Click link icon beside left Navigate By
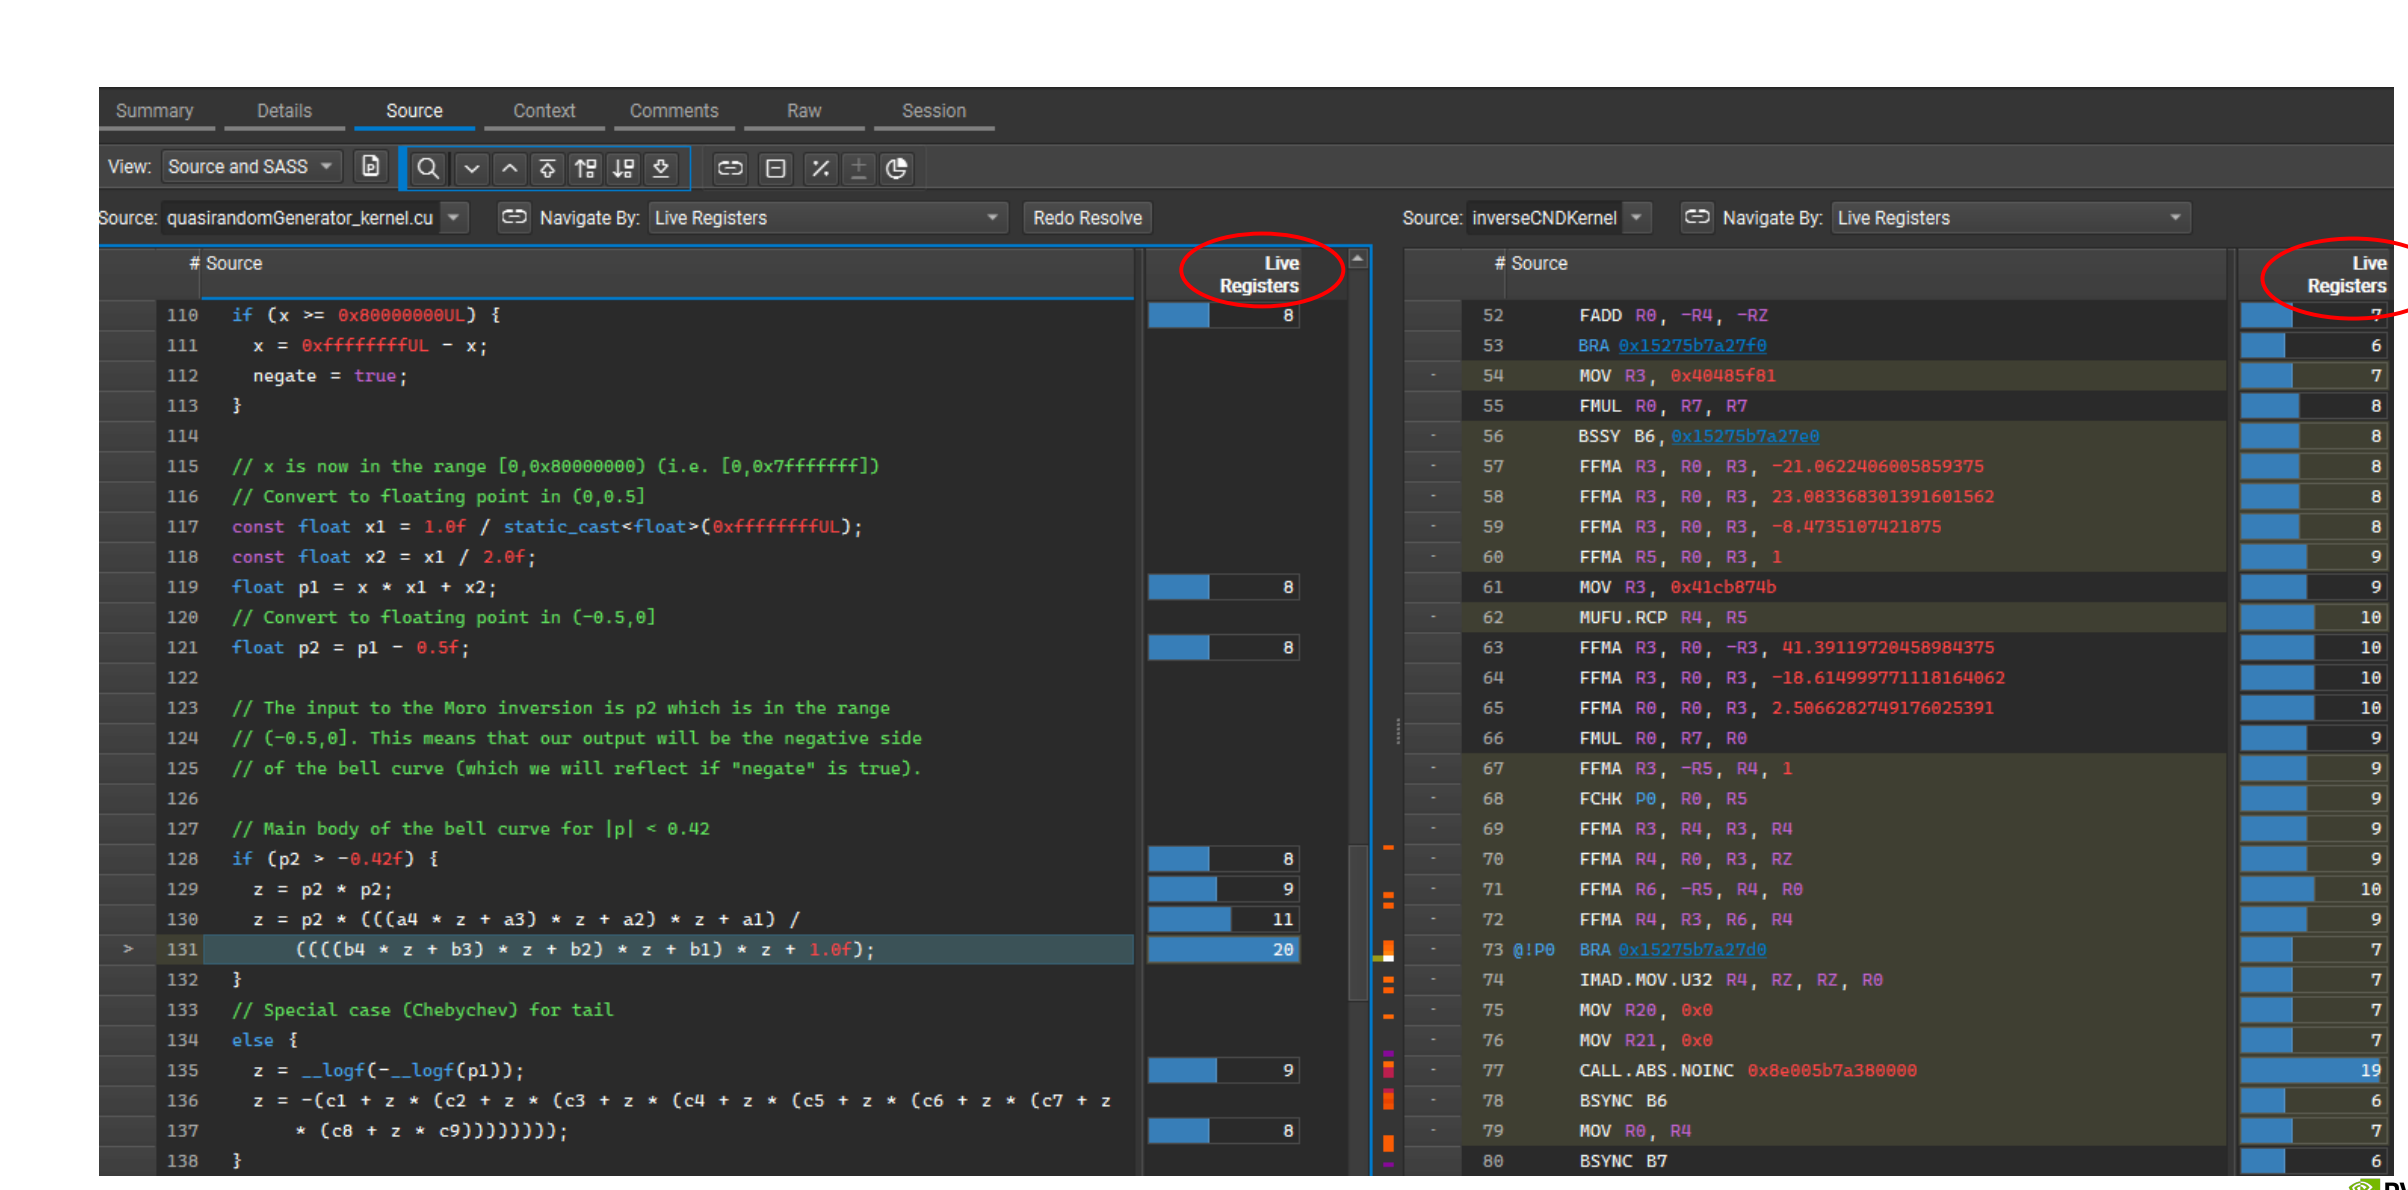This screenshot has height=1190, width=2408. pyautogui.click(x=514, y=217)
